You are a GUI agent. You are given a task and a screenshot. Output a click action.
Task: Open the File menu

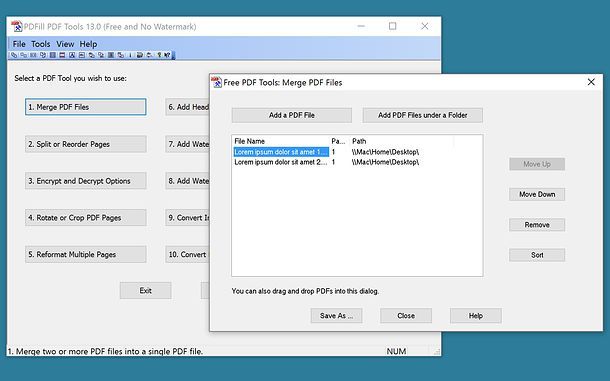tap(19, 44)
